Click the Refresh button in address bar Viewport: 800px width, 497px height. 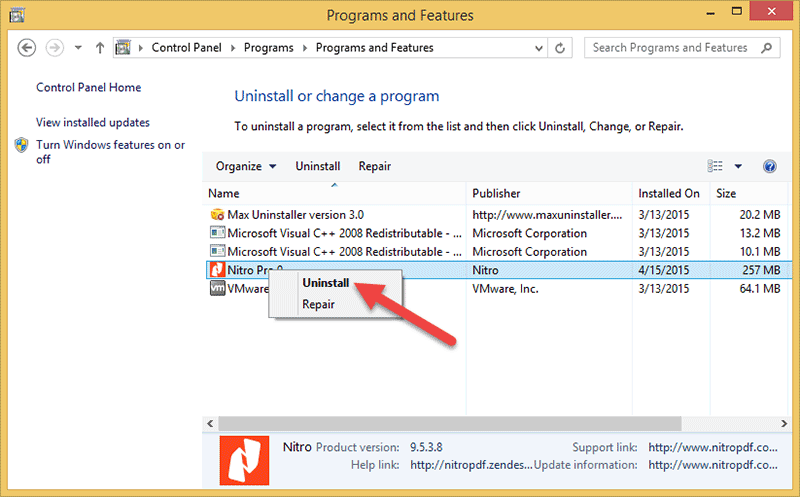(x=560, y=48)
